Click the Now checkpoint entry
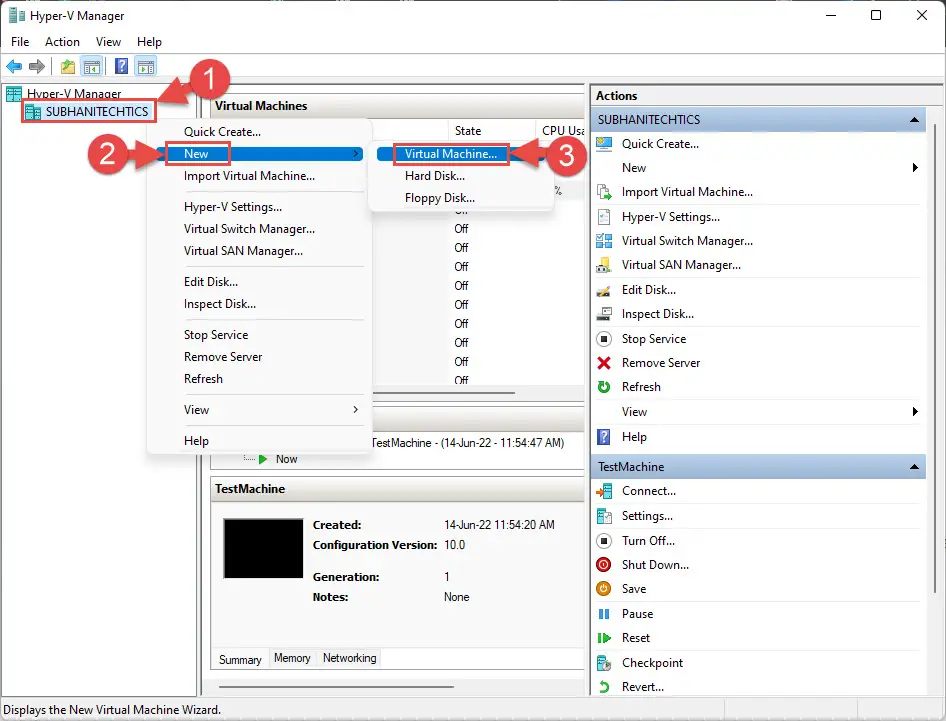The image size is (946, 721). pyautogui.click(x=287, y=459)
